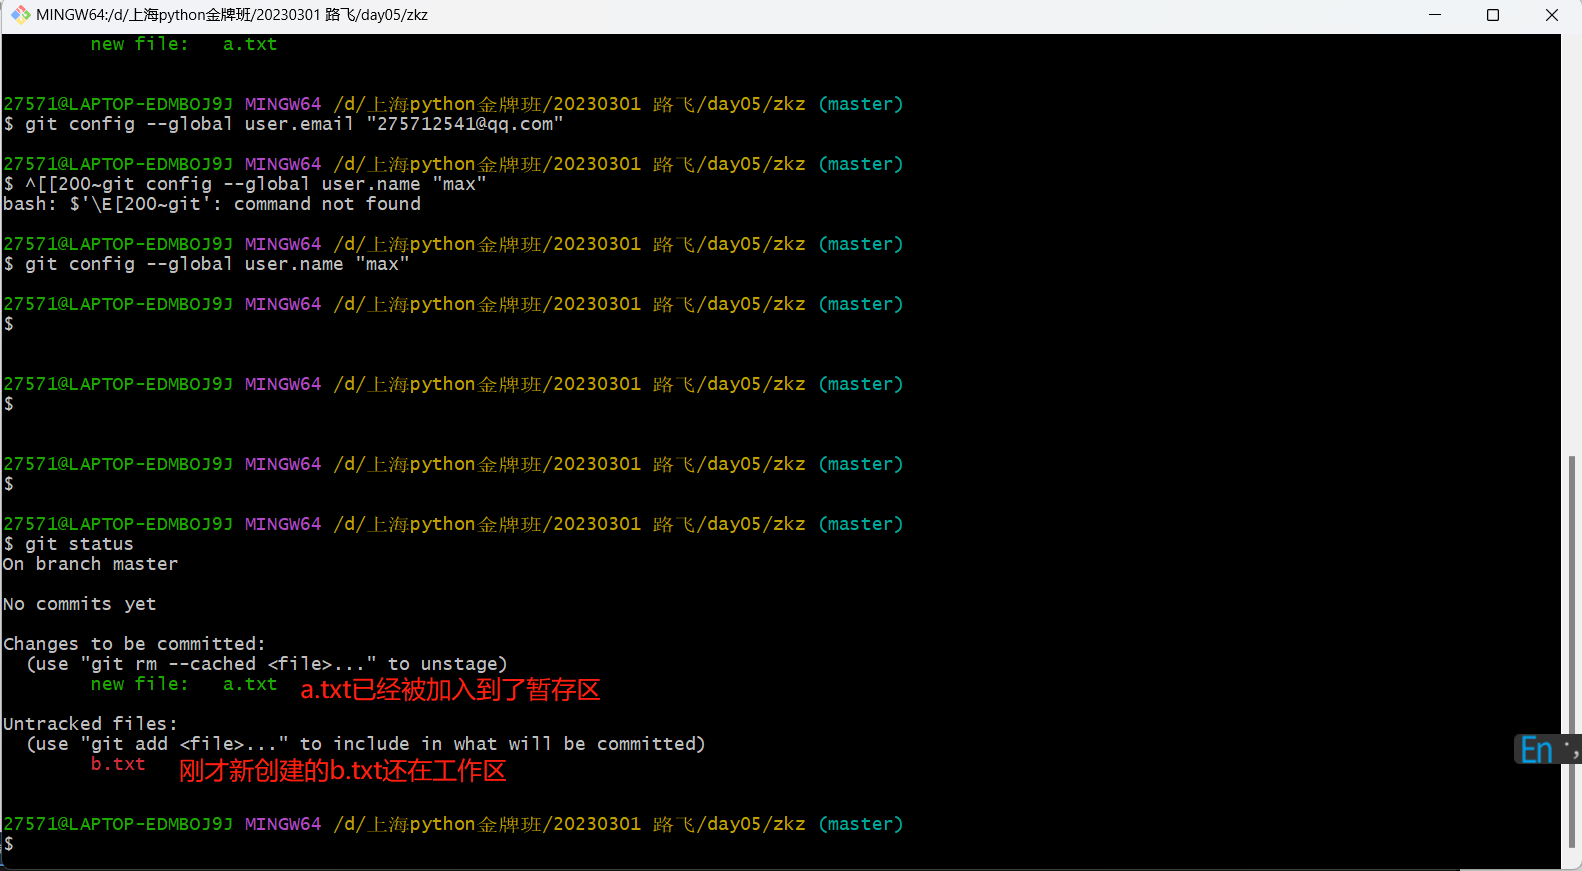Click the 'git rm --cached' hint line
The width and height of the screenshot is (1582, 871).
pos(267,664)
